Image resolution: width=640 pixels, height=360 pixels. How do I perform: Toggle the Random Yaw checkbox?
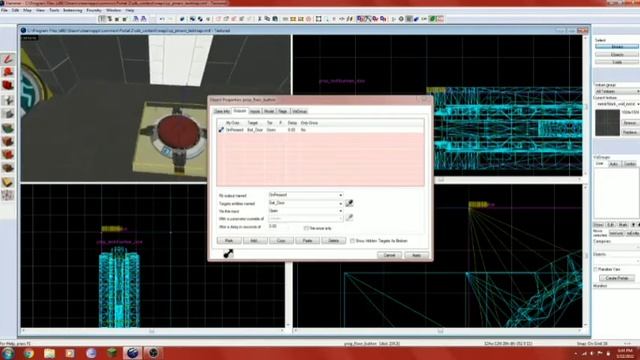tap(596, 269)
